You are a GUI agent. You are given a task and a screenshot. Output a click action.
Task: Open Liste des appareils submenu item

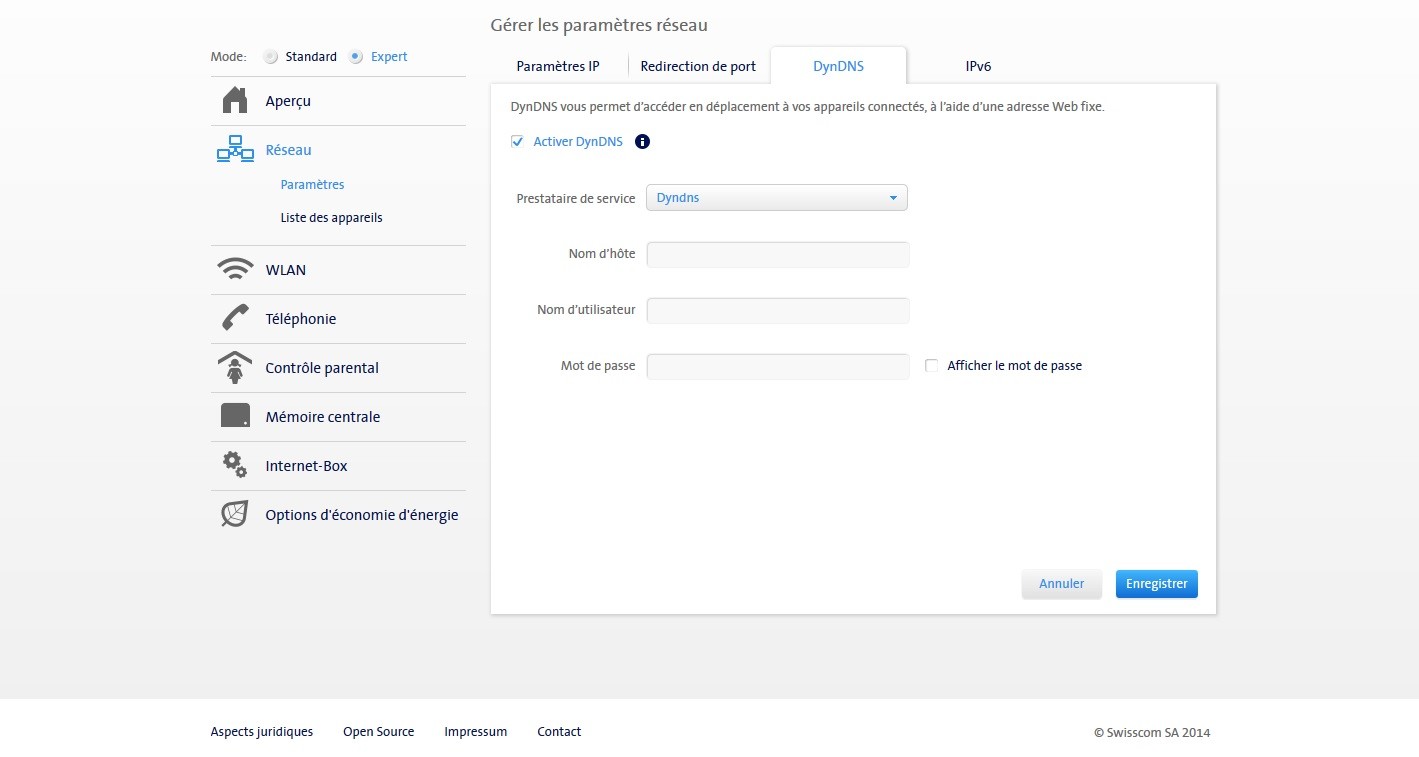[x=331, y=218]
